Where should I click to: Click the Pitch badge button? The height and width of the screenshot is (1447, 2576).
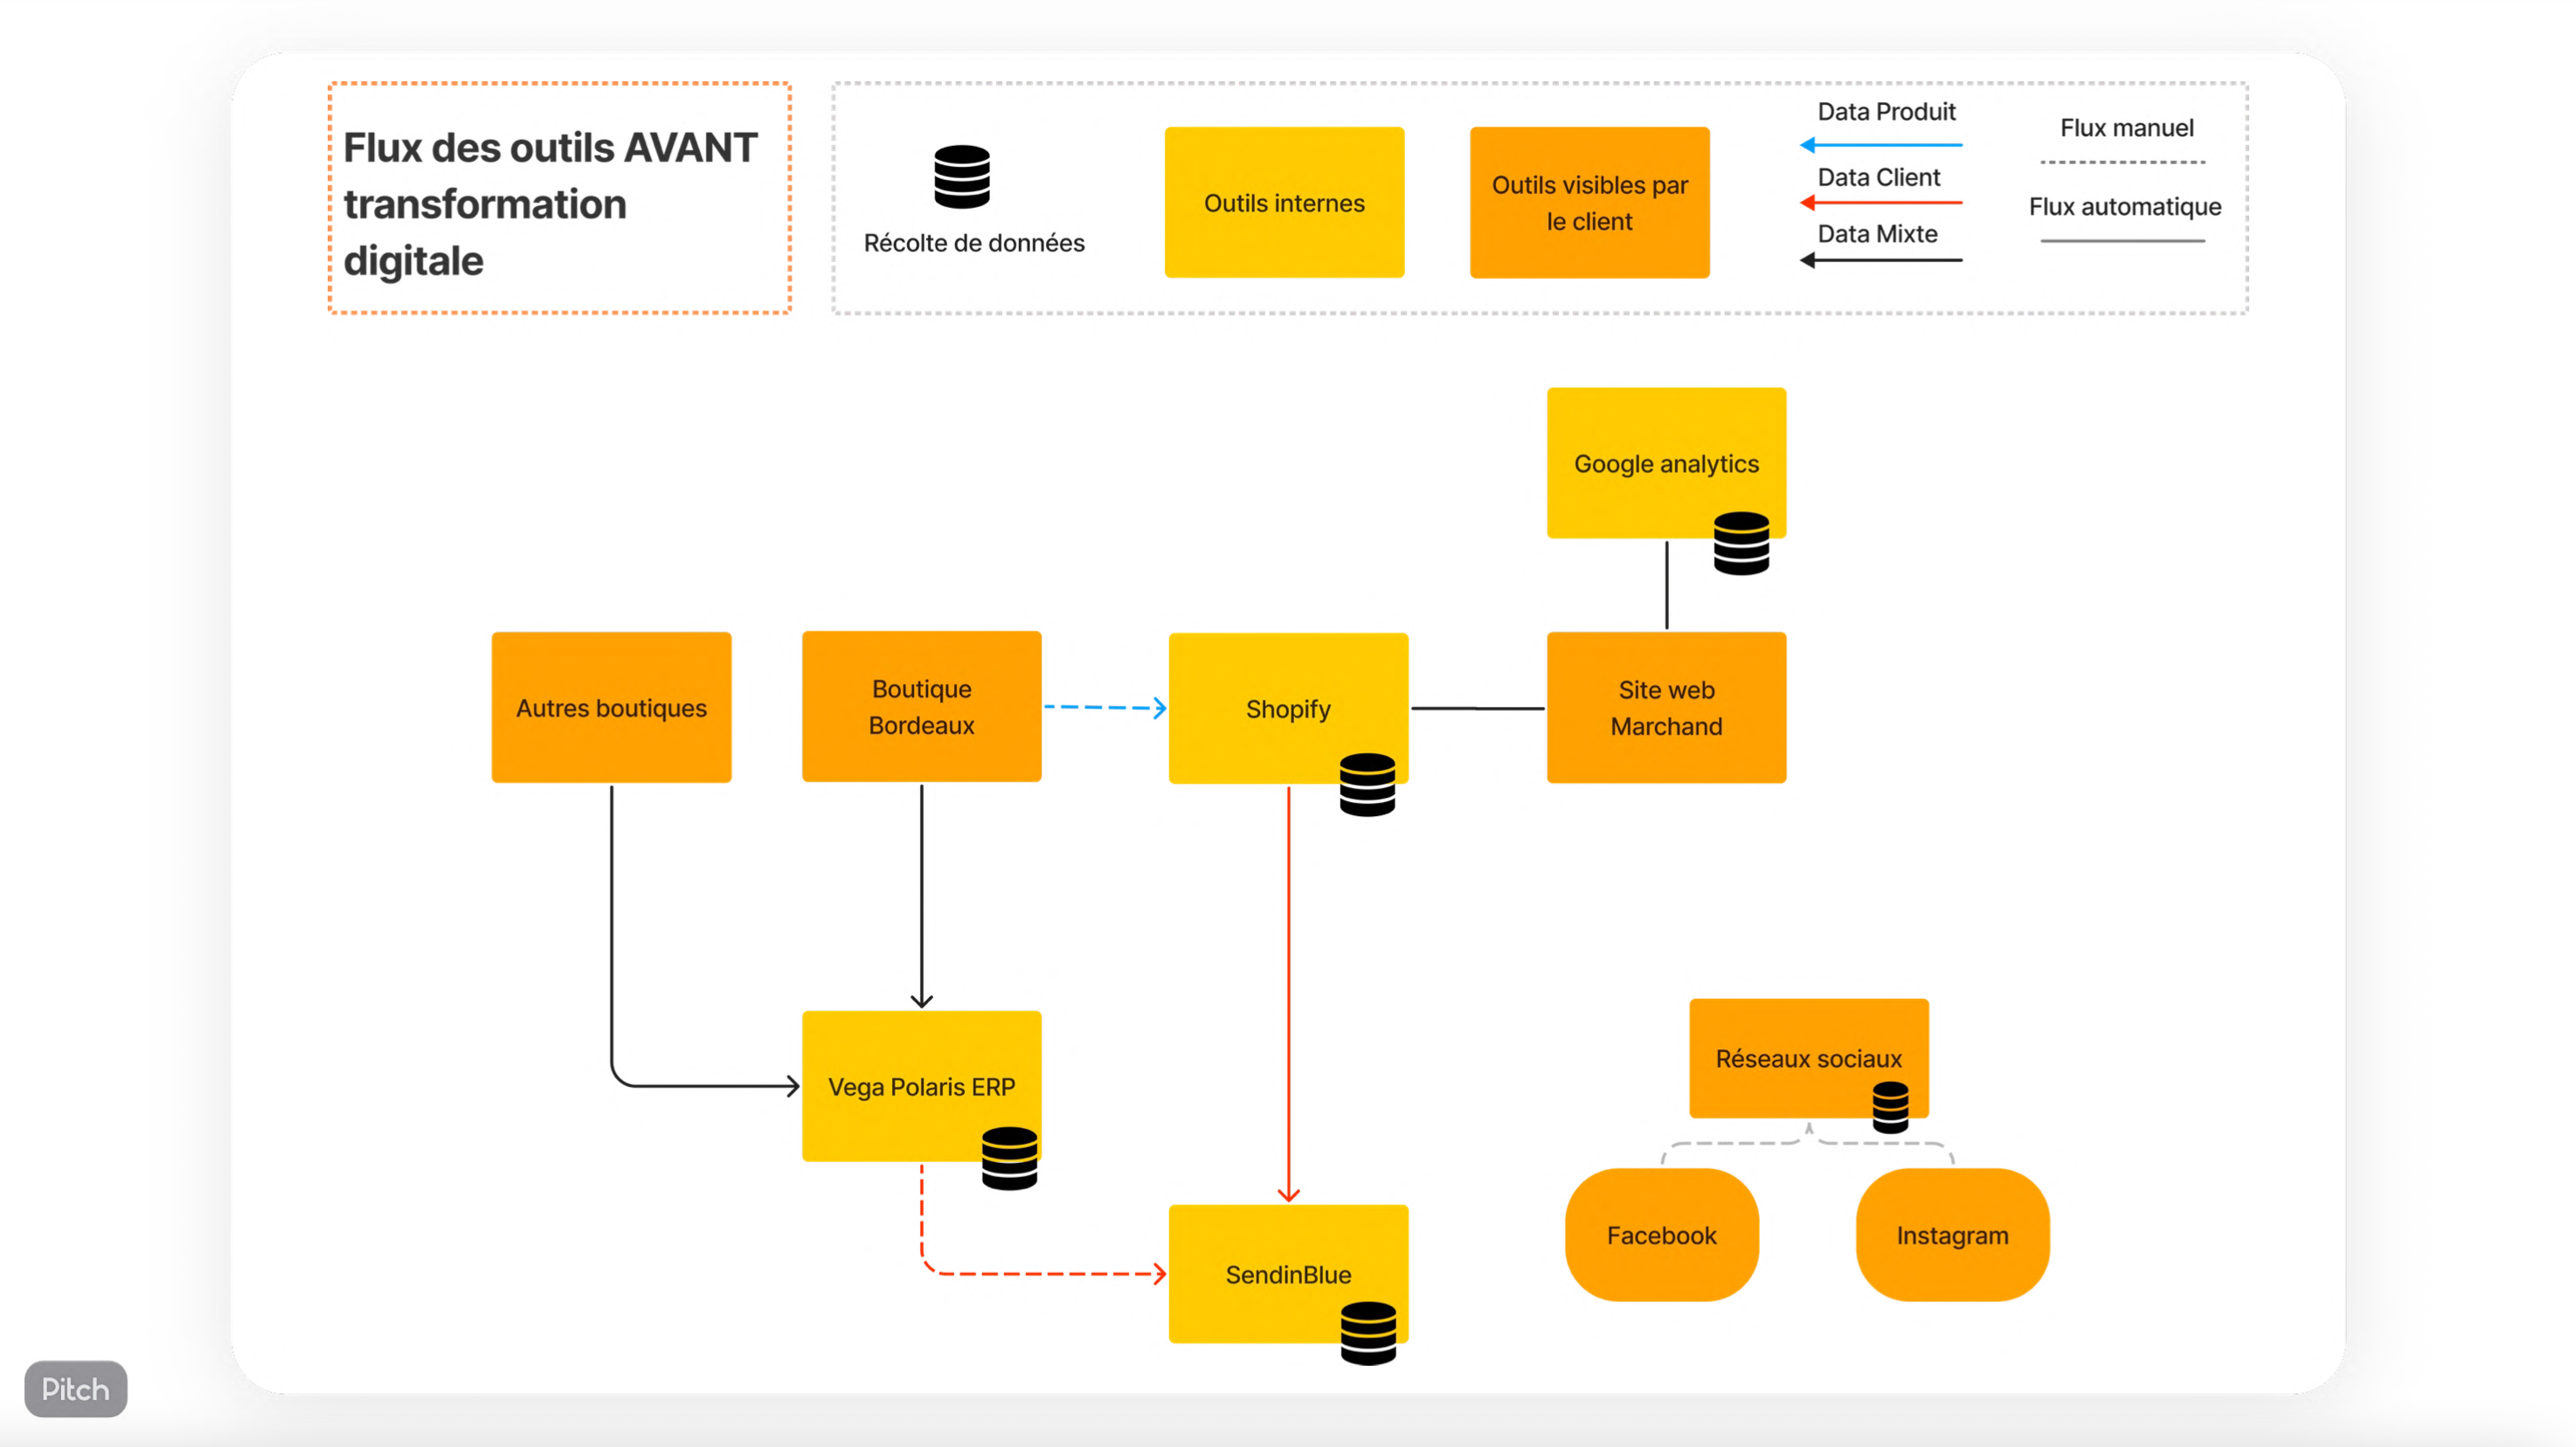(75, 1388)
